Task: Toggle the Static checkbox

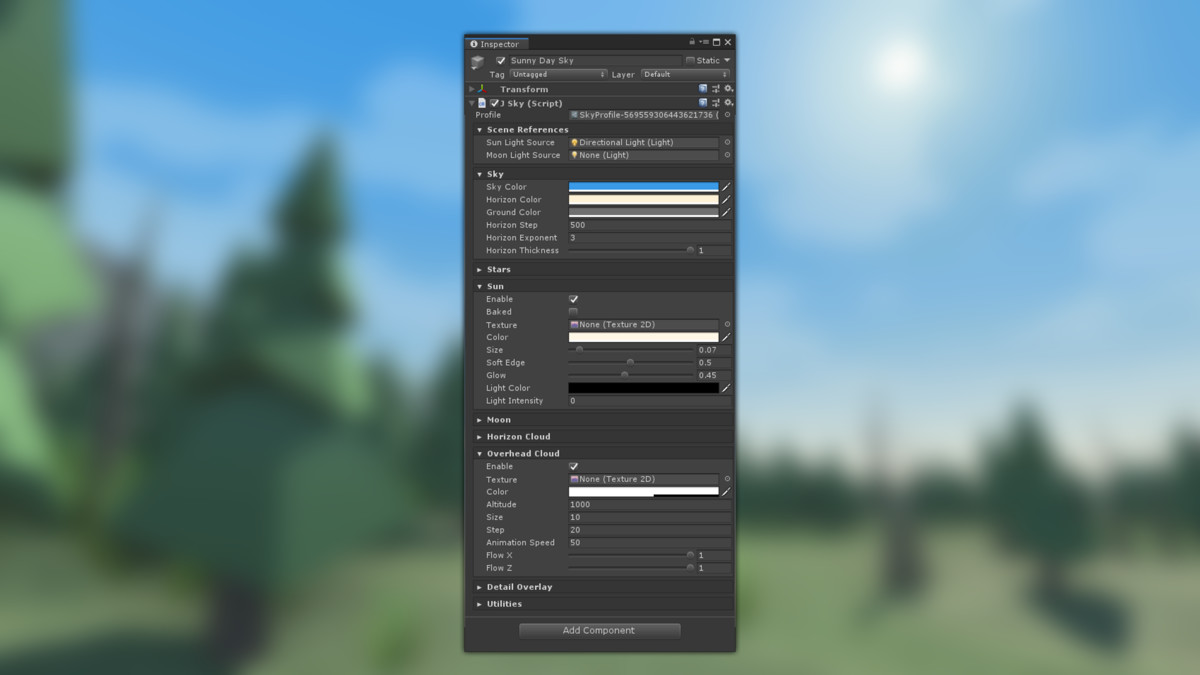Action: tap(690, 61)
